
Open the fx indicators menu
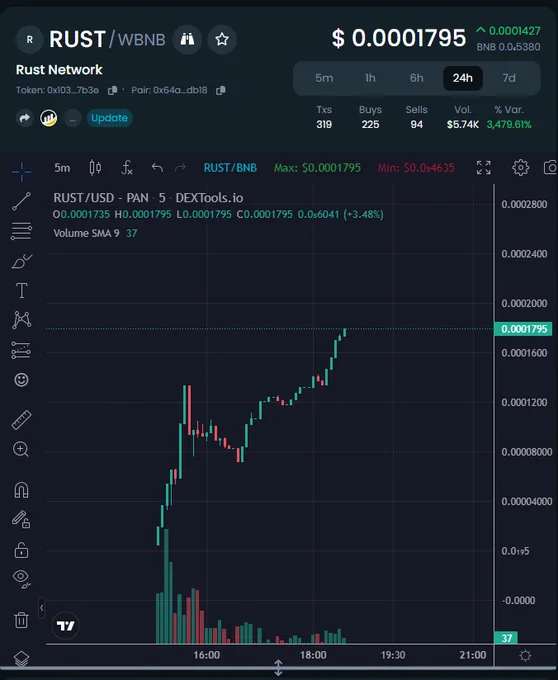coord(127,168)
